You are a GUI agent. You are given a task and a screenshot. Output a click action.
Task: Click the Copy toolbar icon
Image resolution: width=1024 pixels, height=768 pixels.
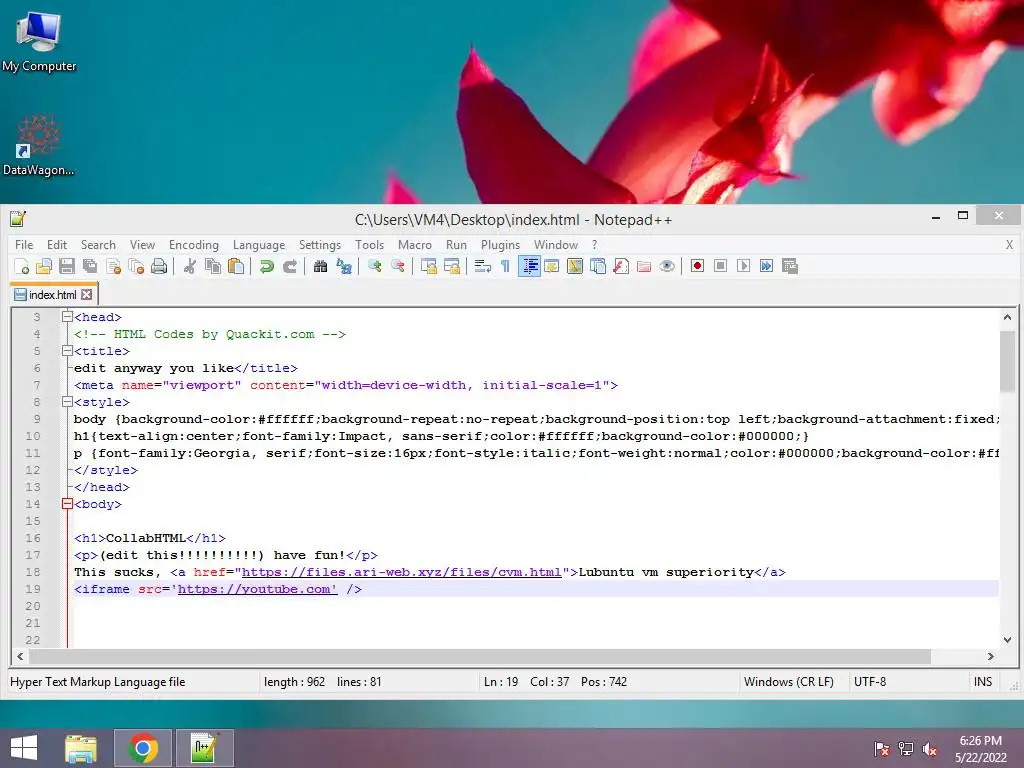212,266
